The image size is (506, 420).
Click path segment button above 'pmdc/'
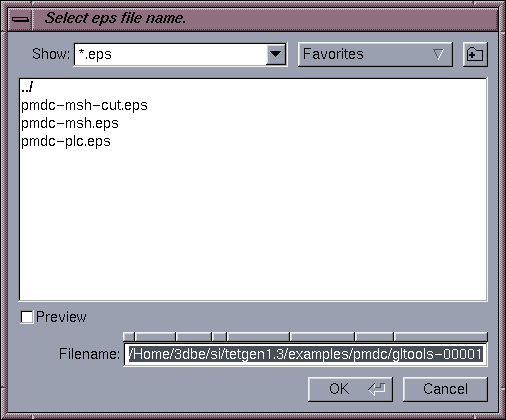click(x=374, y=336)
